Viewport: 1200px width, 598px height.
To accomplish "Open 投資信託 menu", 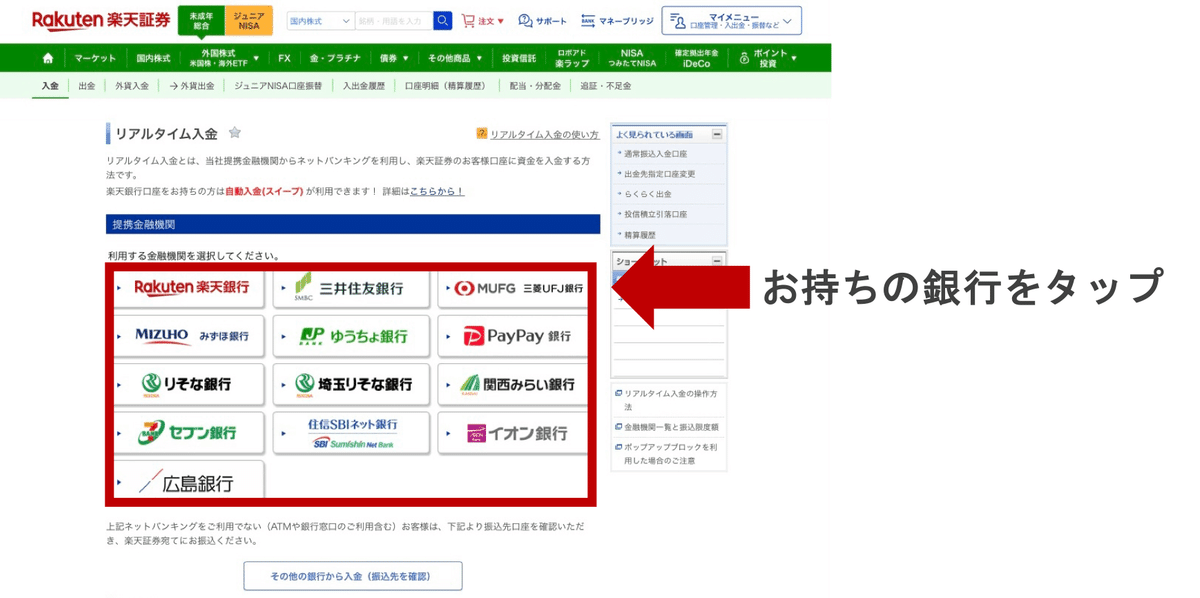I will tap(519, 58).
